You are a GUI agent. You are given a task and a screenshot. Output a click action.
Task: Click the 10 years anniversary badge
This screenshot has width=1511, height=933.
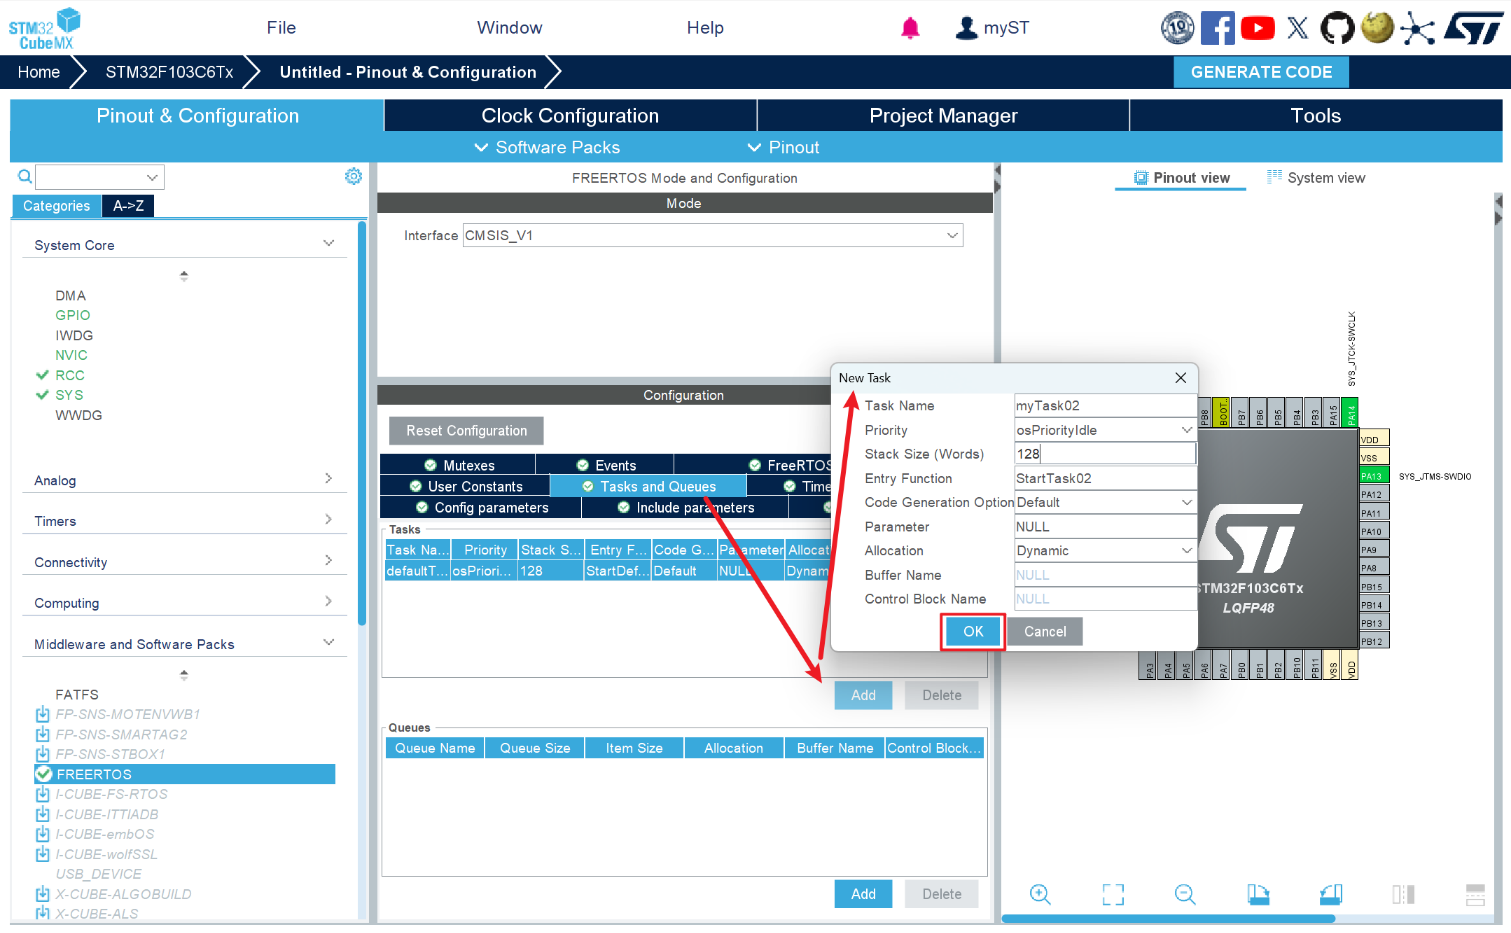[x=1177, y=28]
